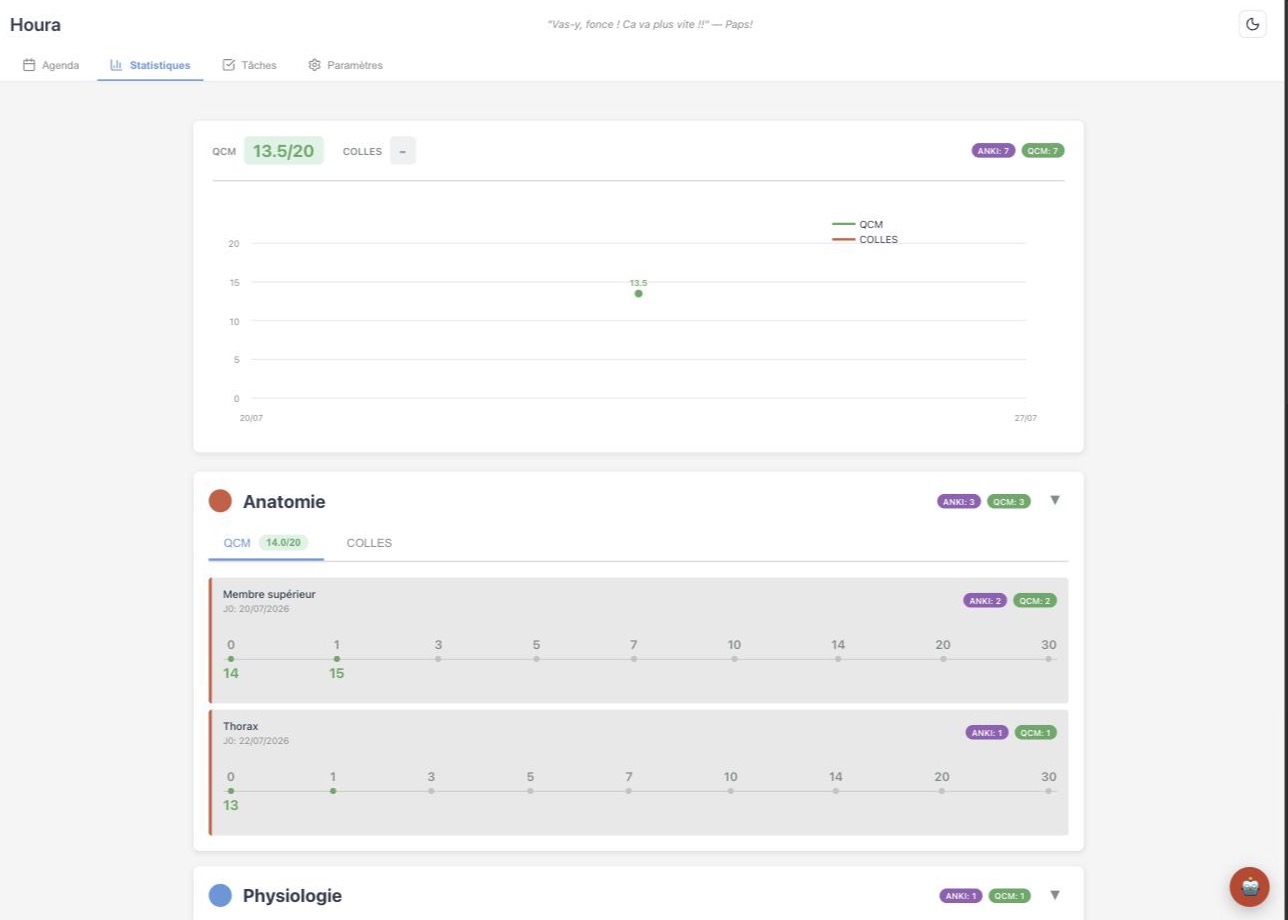Click the Houra app title
The width and height of the screenshot is (1288, 920).
pos(35,25)
